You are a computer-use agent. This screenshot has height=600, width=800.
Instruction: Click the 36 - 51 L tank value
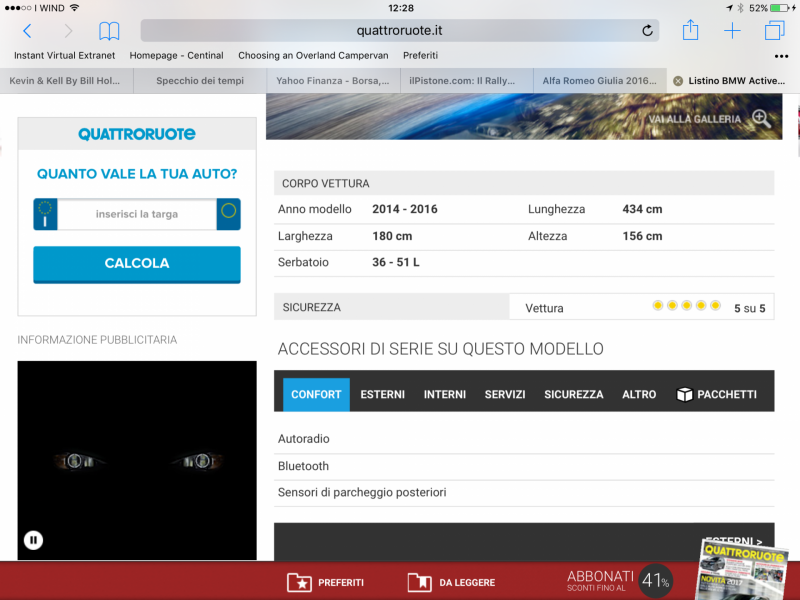tap(395, 262)
